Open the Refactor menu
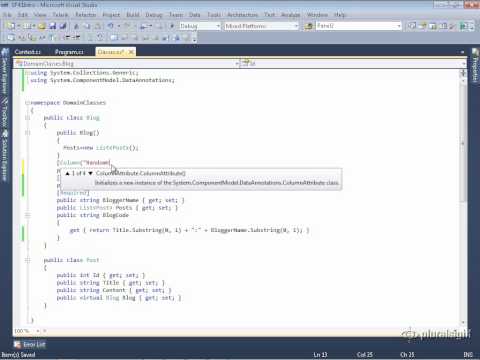The image size is (480, 360). [85, 15]
